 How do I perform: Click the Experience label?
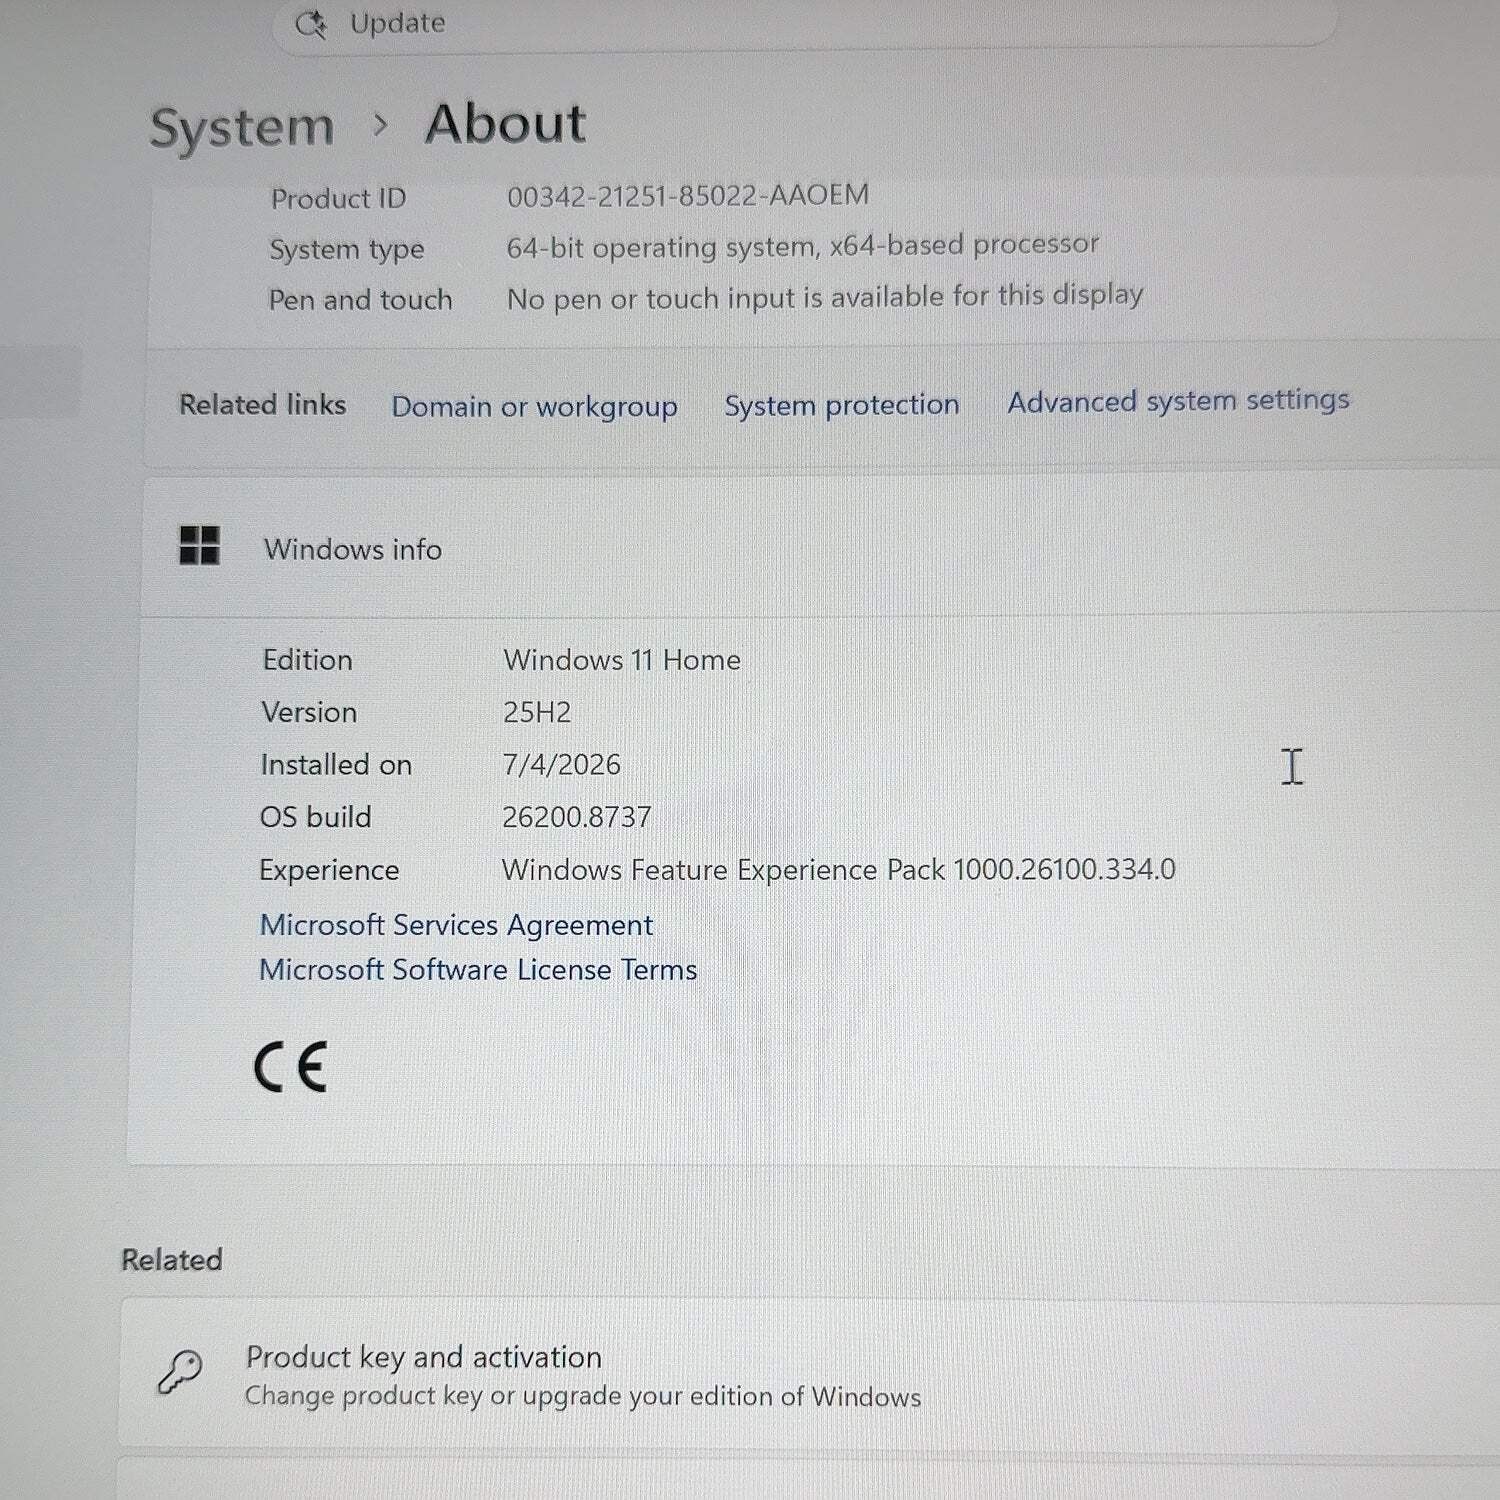(x=329, y=870)
